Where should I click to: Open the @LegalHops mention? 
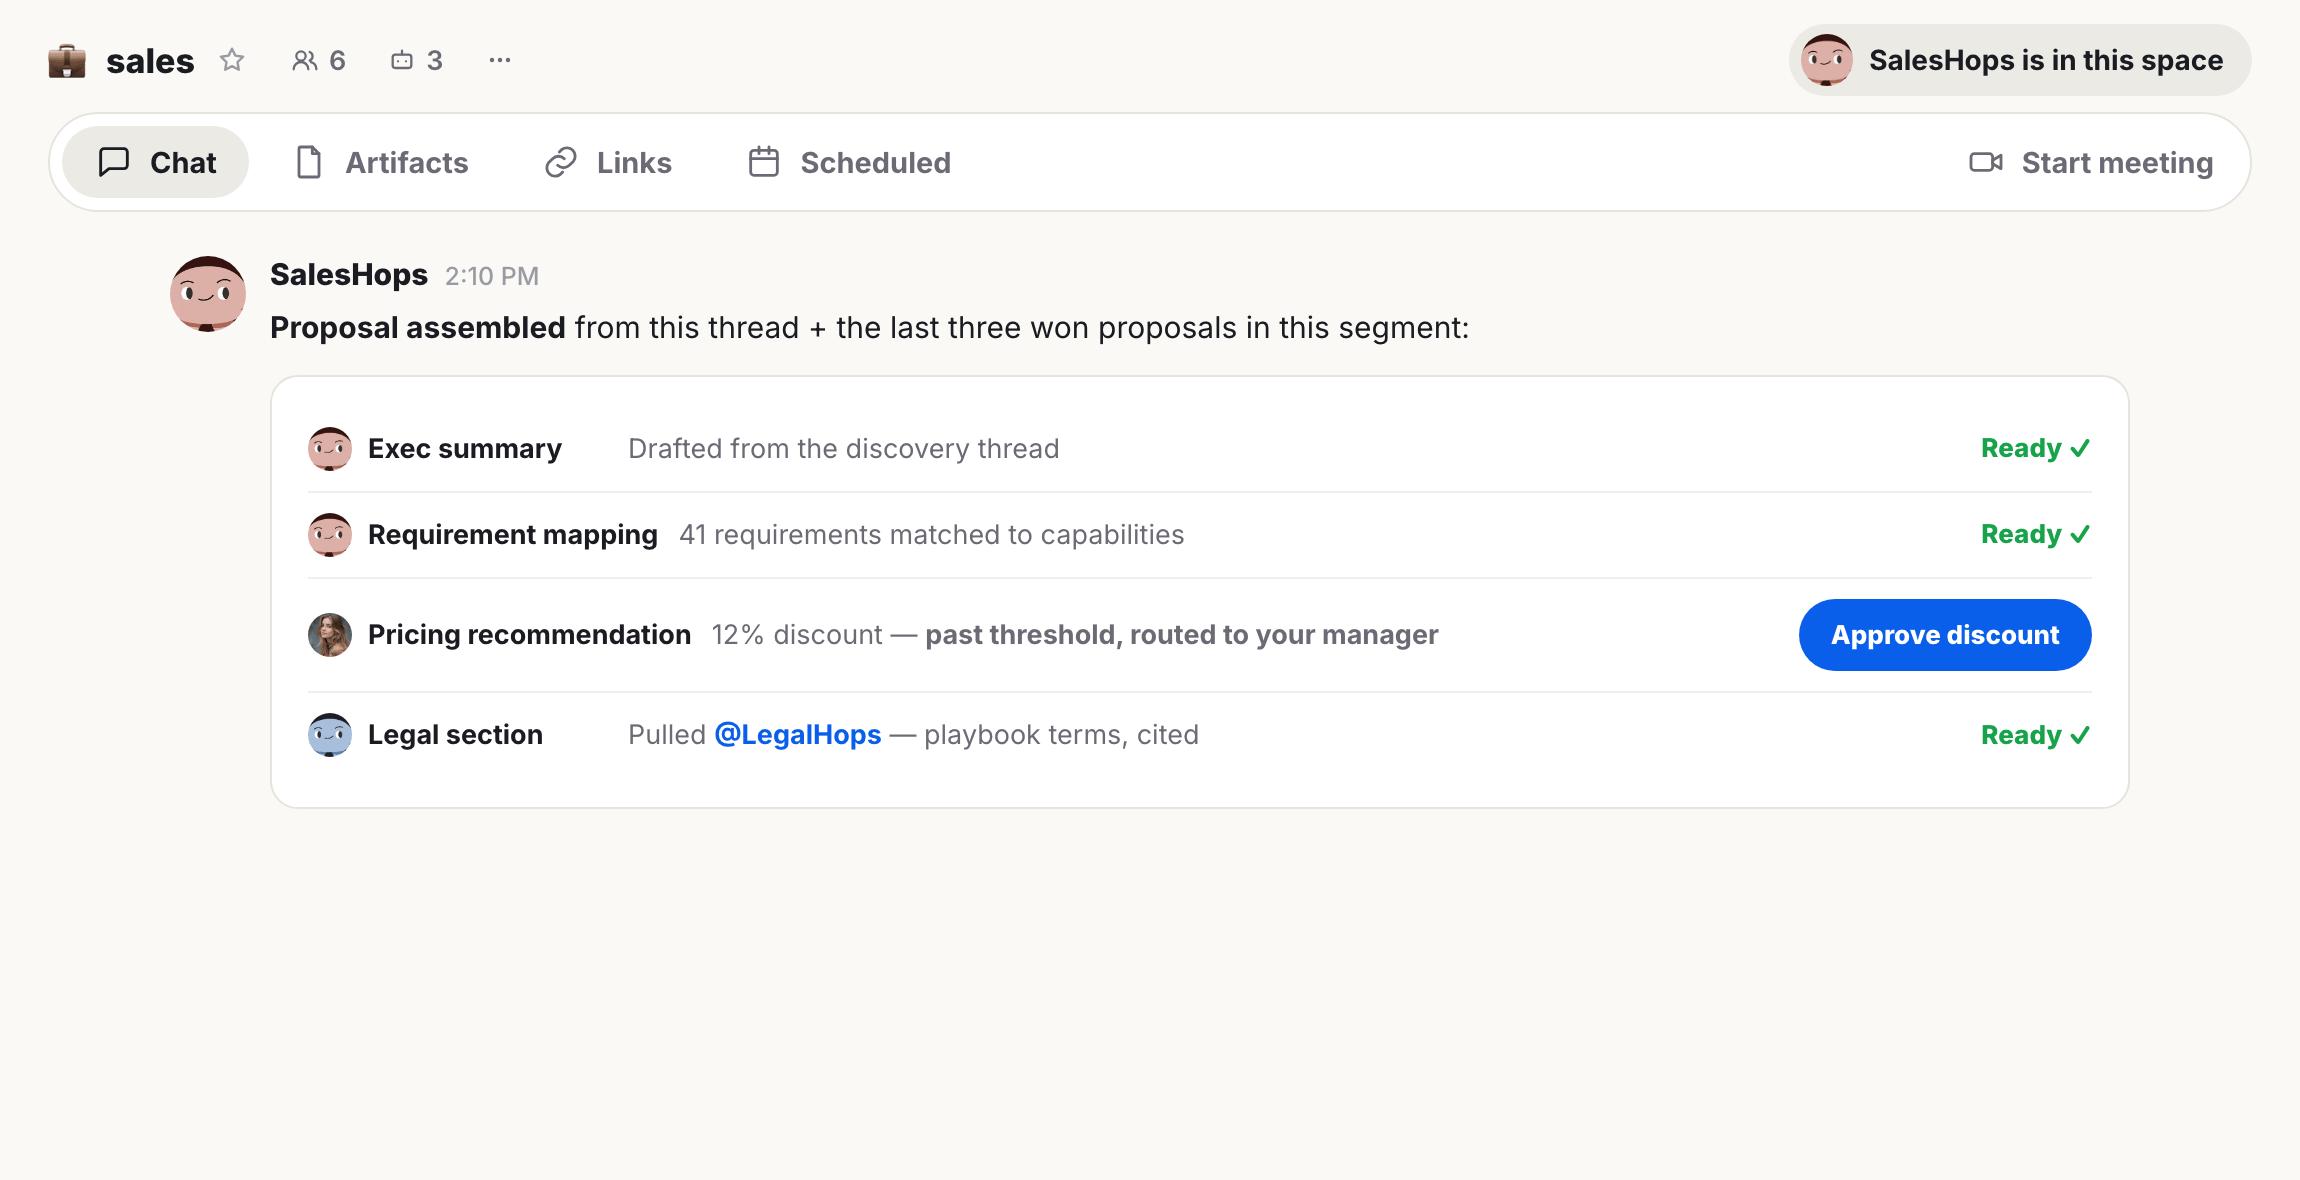click(798, 735)
